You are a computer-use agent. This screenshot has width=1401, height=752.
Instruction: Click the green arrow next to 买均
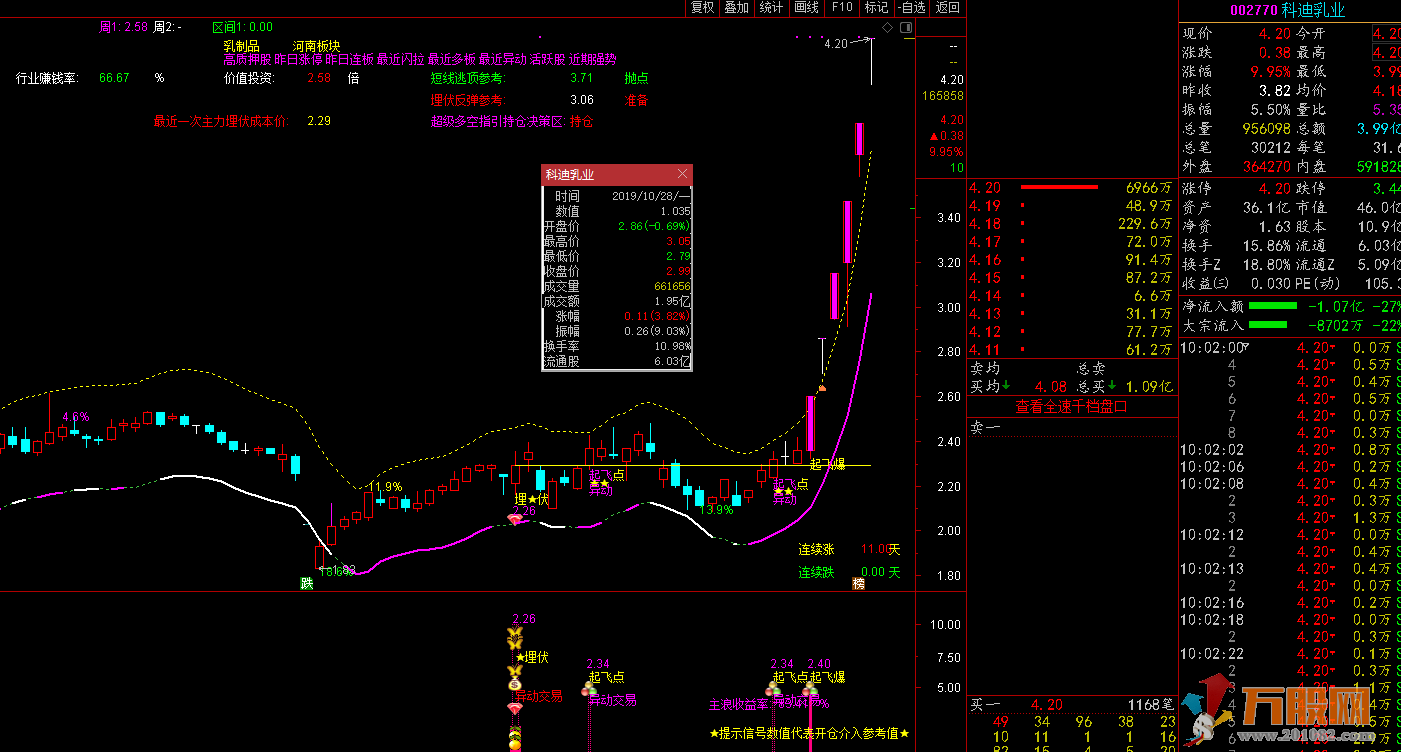[1006, 386]
